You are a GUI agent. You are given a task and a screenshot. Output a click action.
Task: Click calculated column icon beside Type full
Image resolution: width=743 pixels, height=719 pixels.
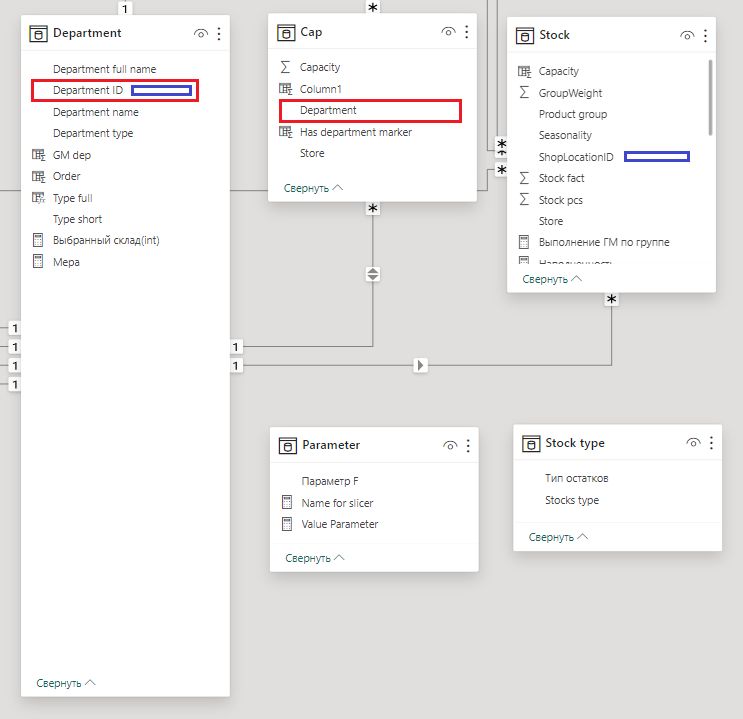click(x=38, y=198)
